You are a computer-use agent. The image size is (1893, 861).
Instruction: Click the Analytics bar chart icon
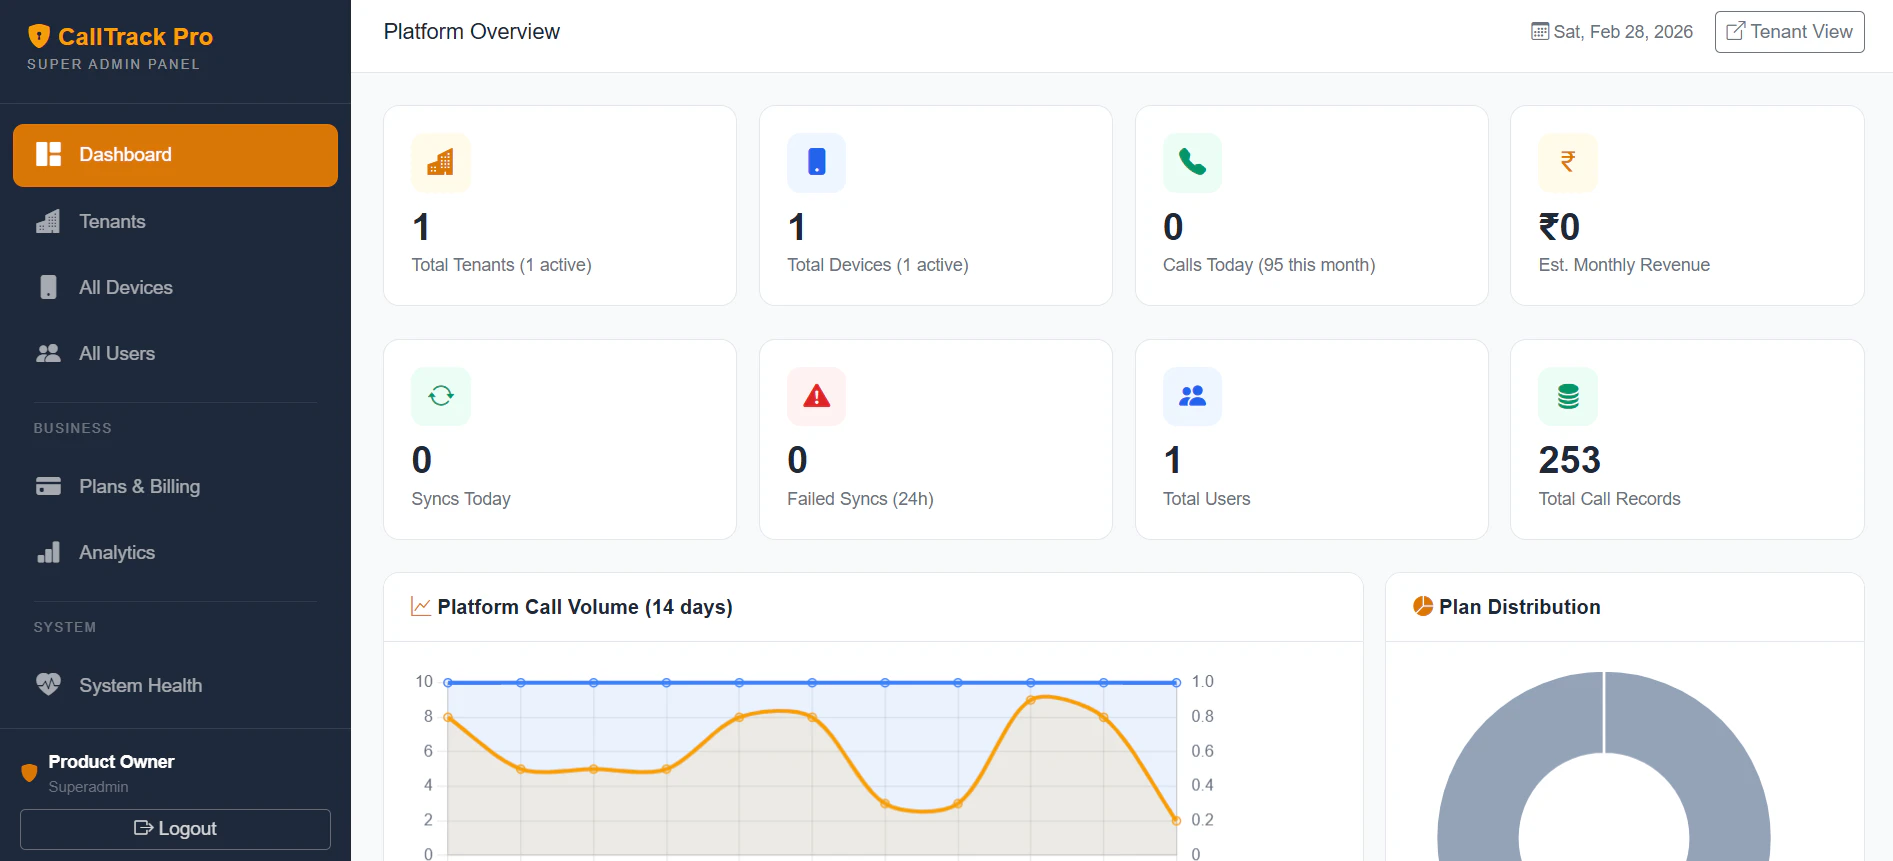48,552
